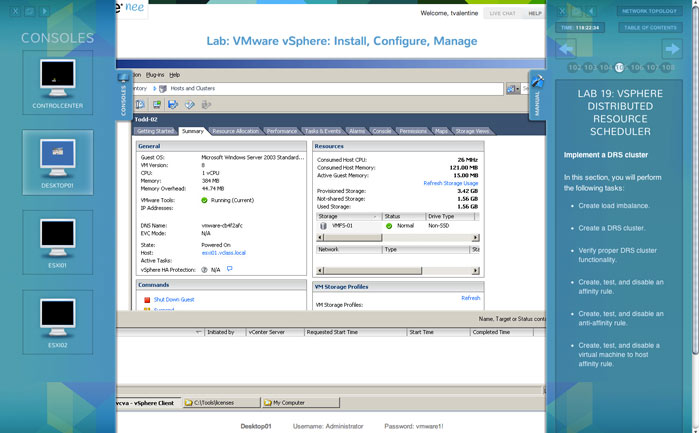Viewport: 700px width, 433px height.
Task: Switch to the Resource Allocation tab
Action: [x=235, y=131]
